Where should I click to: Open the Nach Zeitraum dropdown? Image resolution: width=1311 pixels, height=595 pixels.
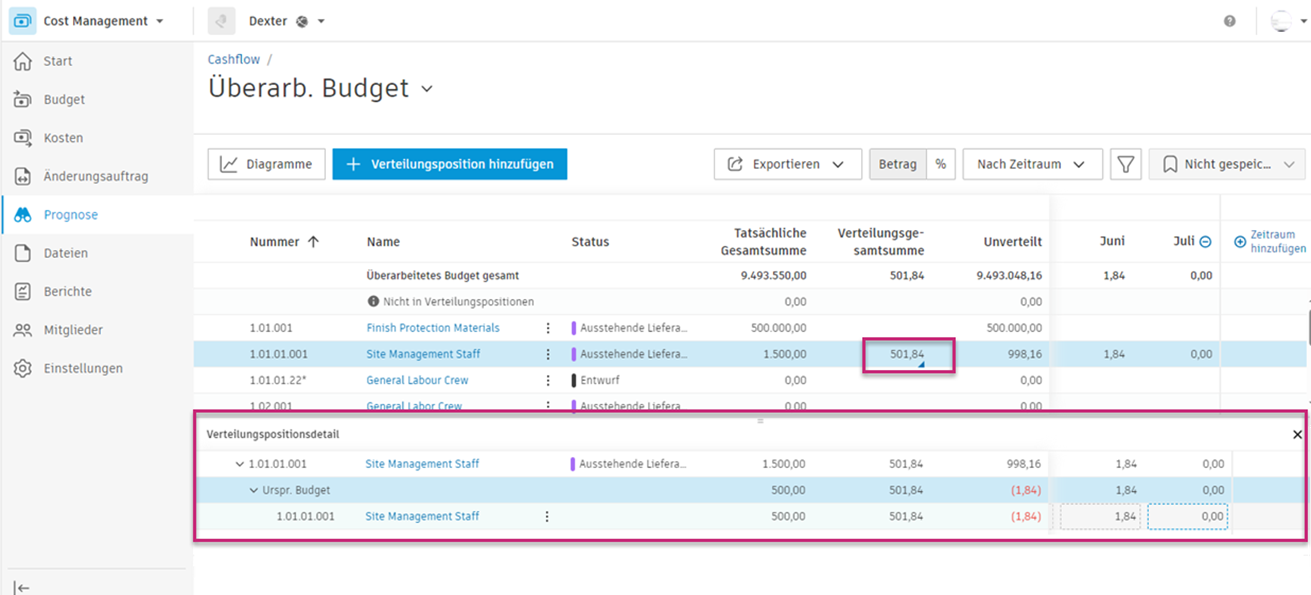click(1032, 164)
